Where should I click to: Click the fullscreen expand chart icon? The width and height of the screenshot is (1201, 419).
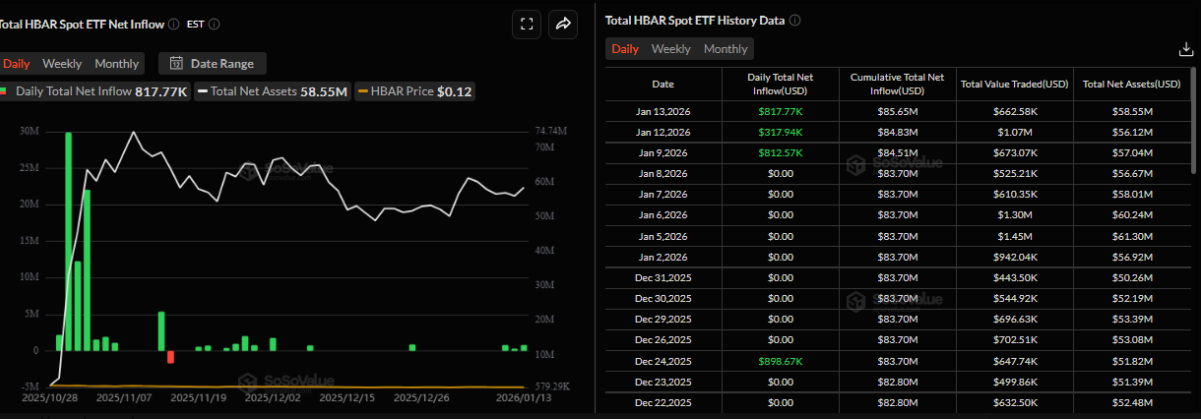click(525, 24)
